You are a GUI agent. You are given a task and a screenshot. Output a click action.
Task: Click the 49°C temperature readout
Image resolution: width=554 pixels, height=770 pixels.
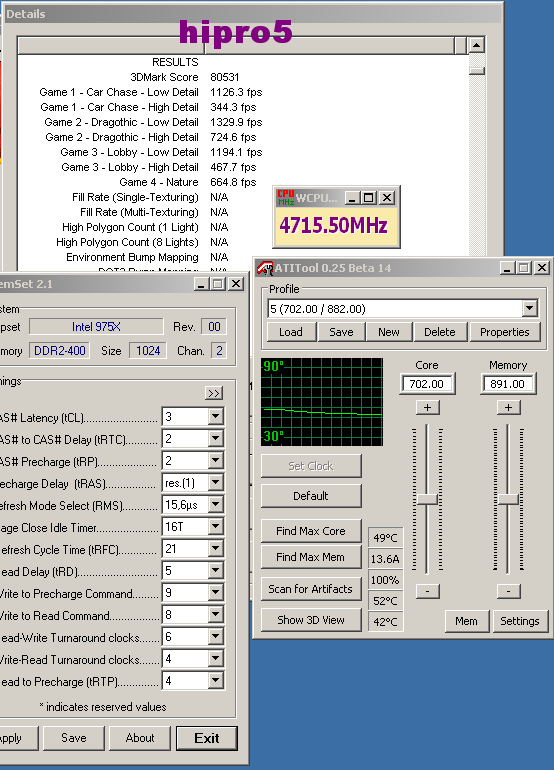(385, 538)
